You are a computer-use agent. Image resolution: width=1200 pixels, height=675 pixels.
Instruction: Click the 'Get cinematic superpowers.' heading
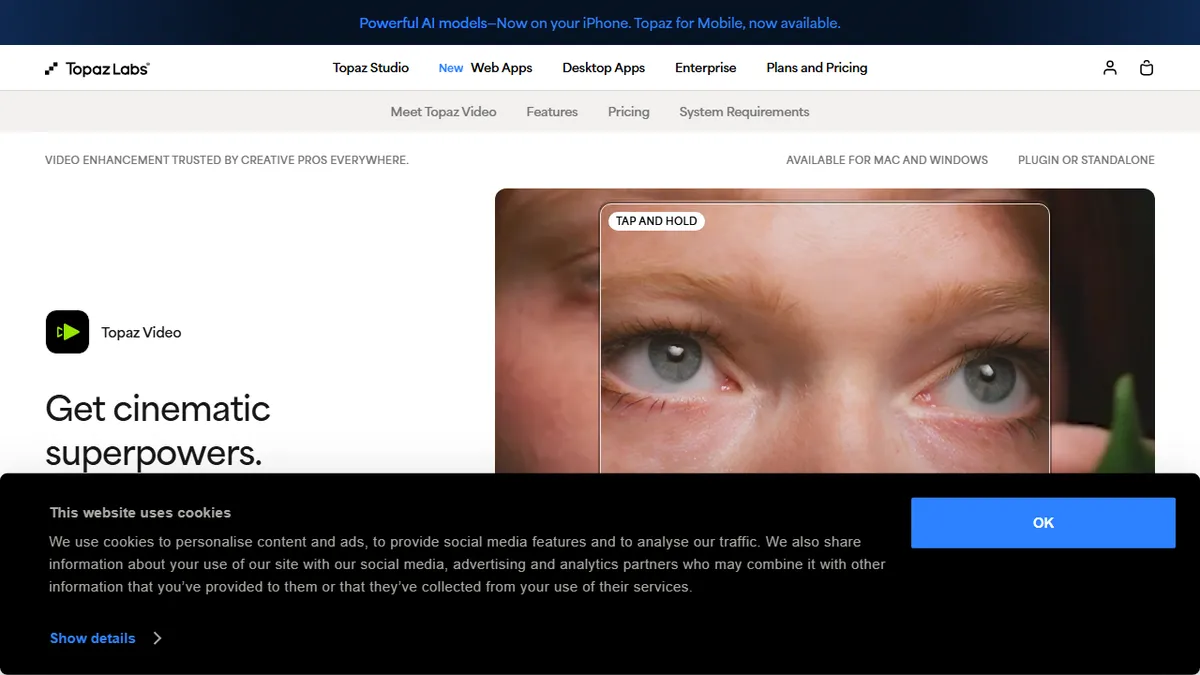pos(158,430)
